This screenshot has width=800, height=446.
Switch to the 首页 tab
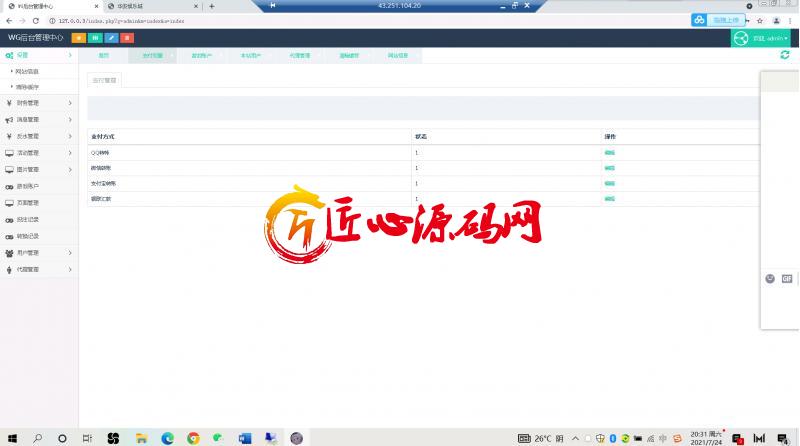(x=104, y=55)
